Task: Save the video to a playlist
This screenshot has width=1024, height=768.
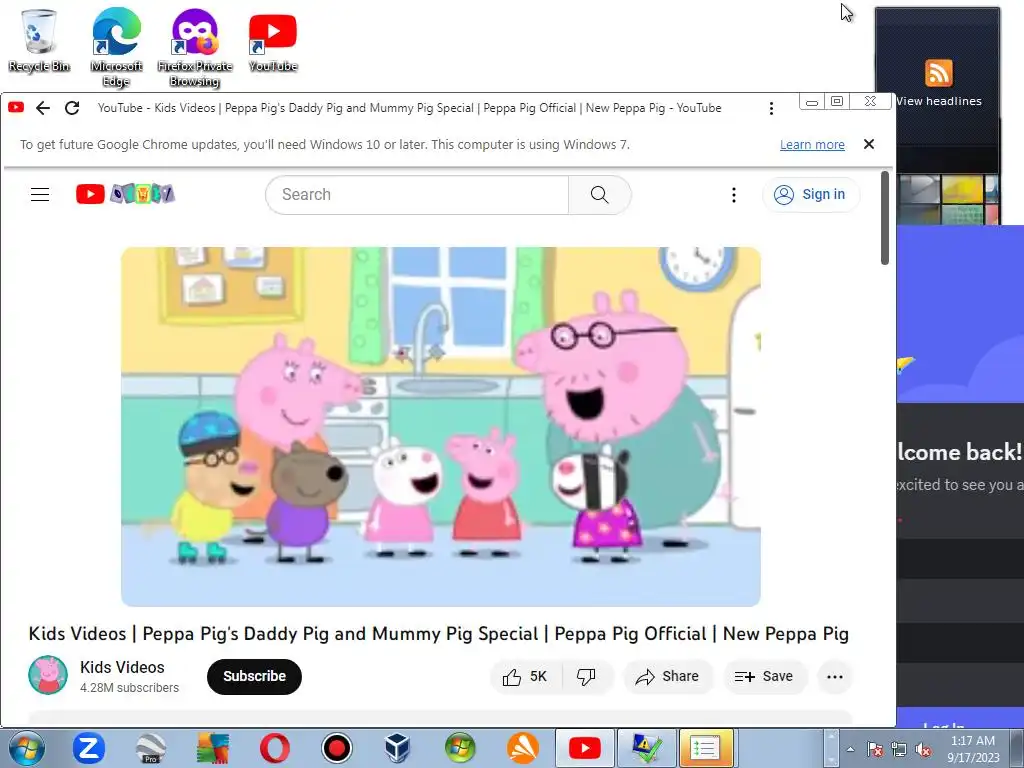Action: tap(764, 677)
